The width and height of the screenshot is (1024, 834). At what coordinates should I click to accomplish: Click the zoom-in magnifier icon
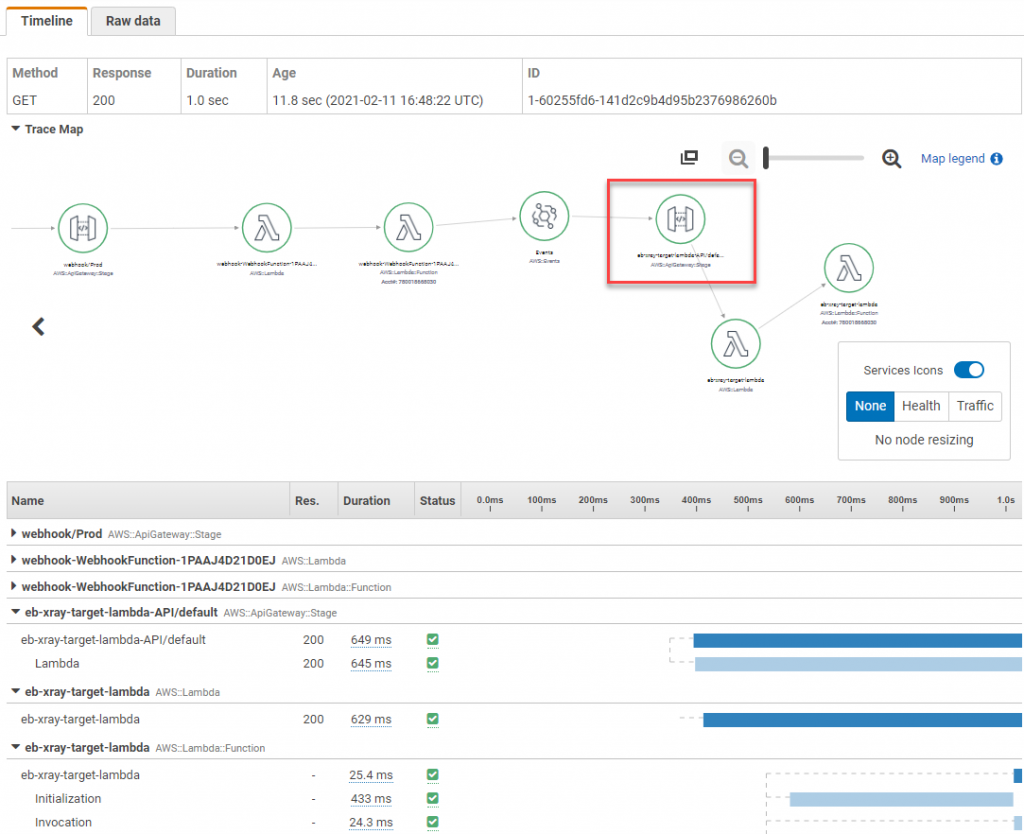(x=891, y=158)
